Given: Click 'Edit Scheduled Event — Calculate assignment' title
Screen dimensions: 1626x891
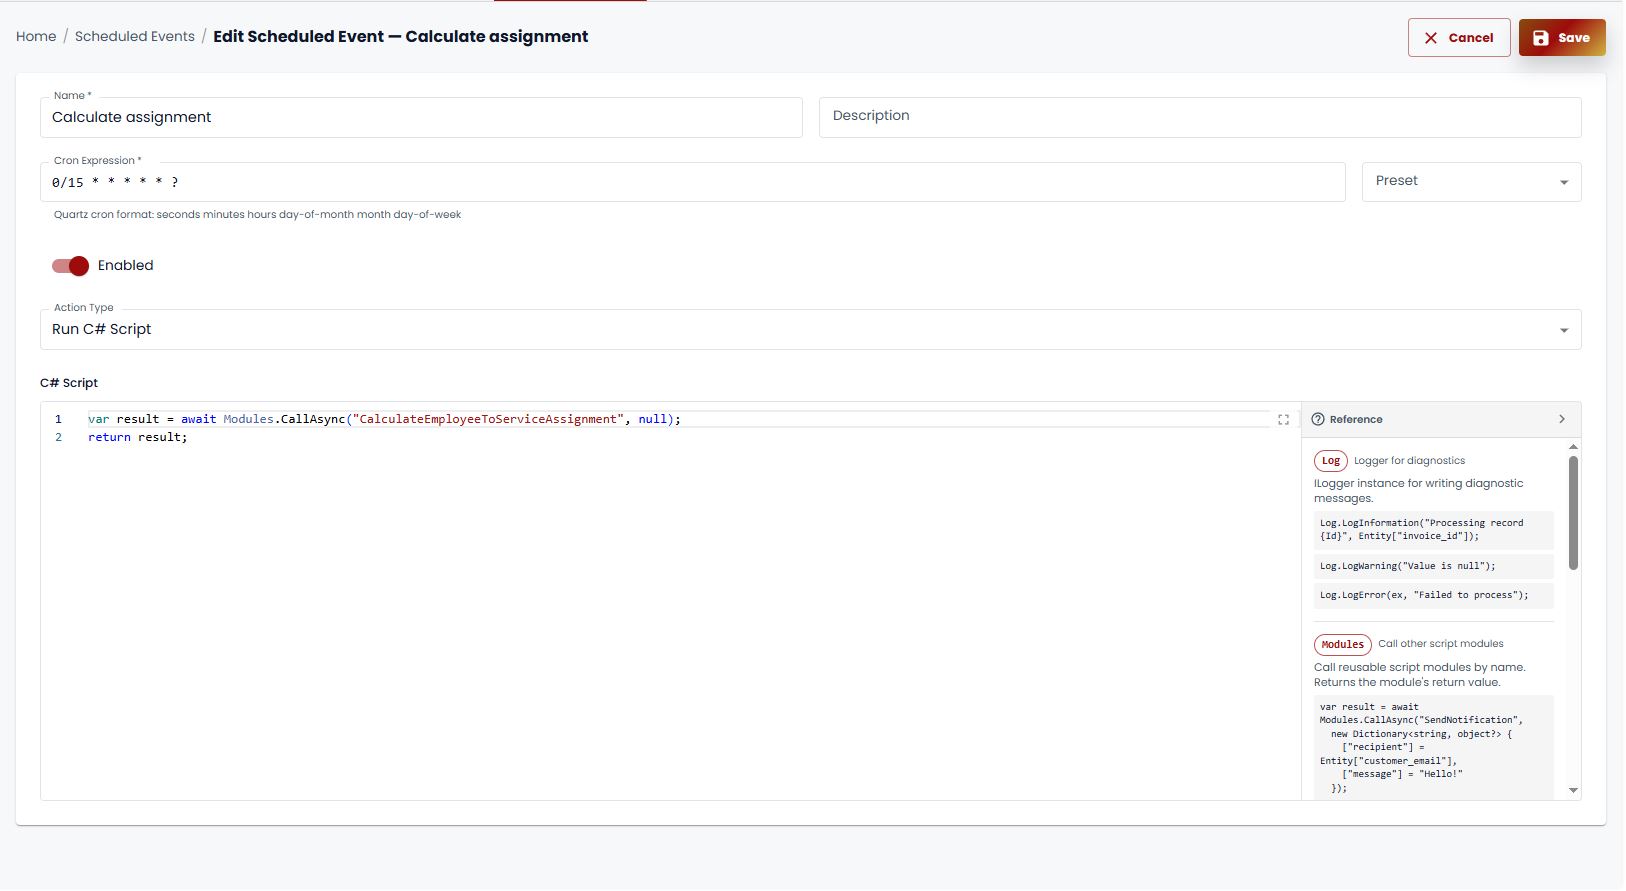Looking at the screenshot, I should 400,36.
